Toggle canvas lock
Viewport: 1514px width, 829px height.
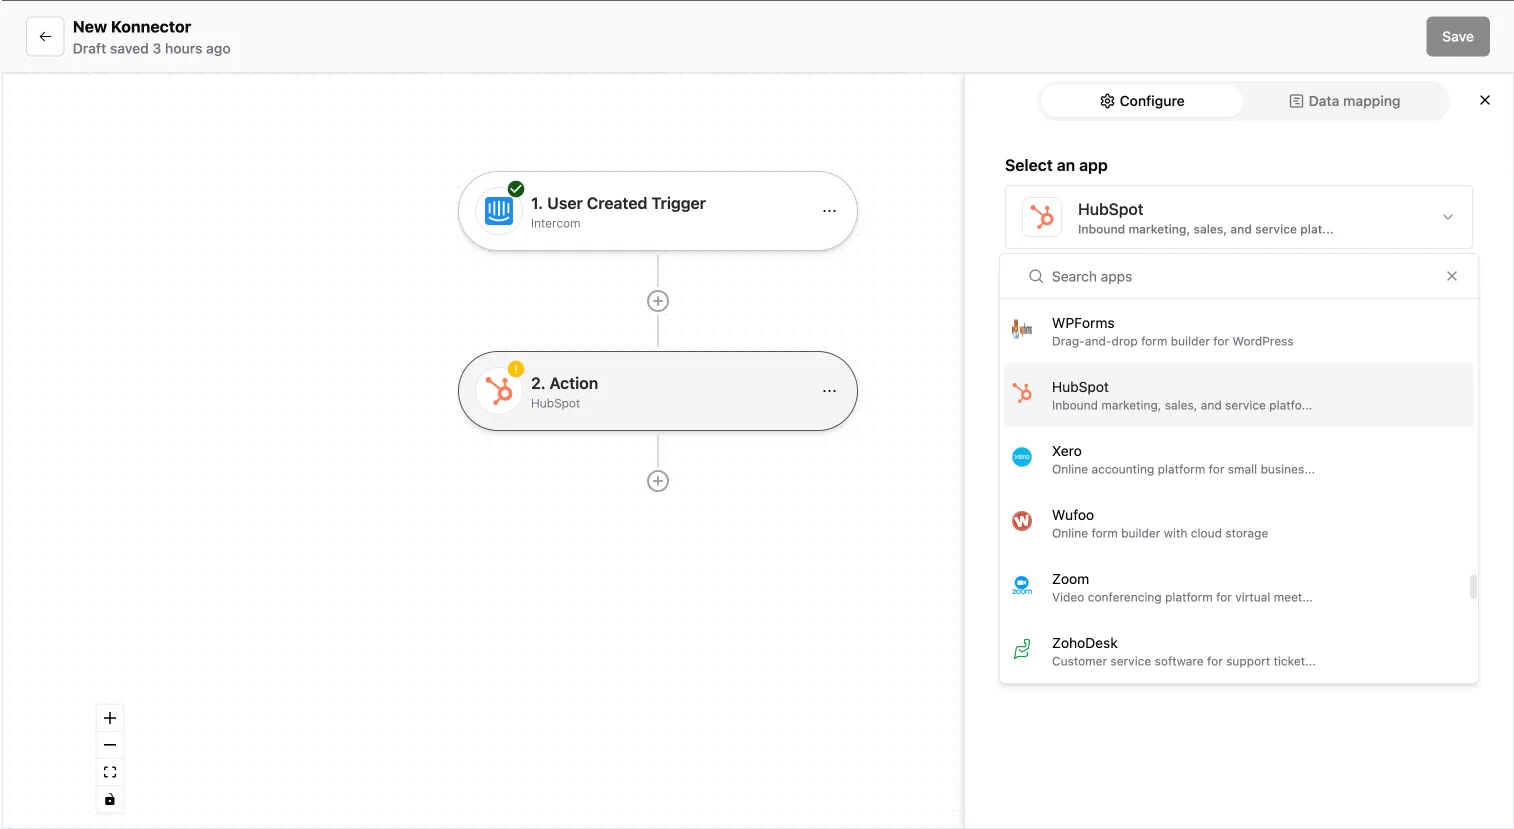click(110, 799)
